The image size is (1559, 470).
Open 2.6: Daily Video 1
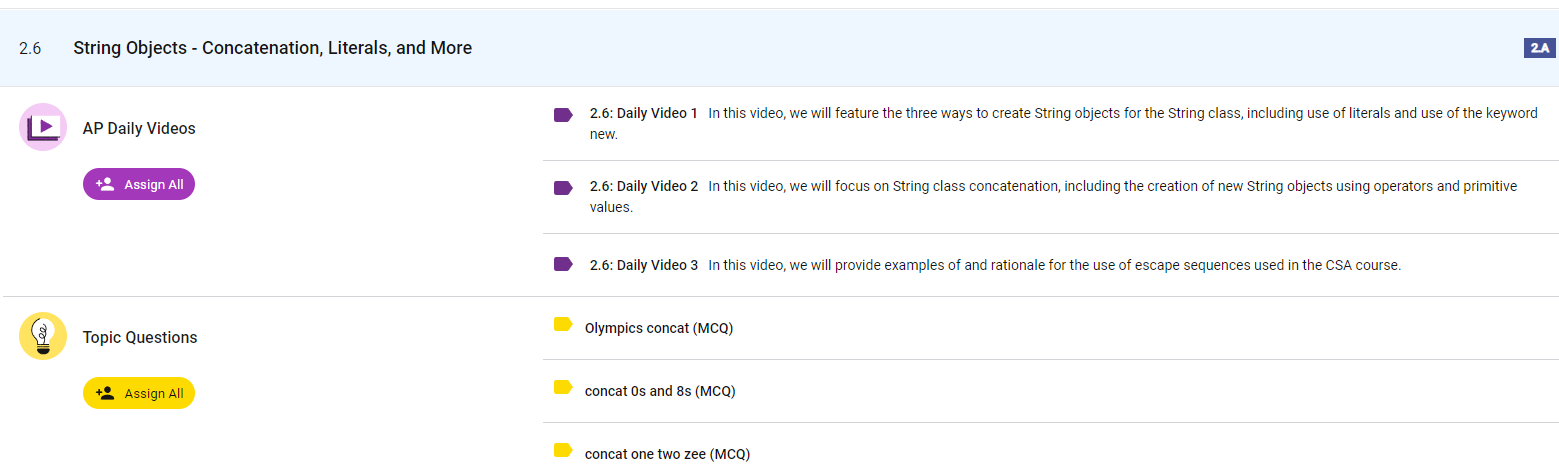pos(644,114)
